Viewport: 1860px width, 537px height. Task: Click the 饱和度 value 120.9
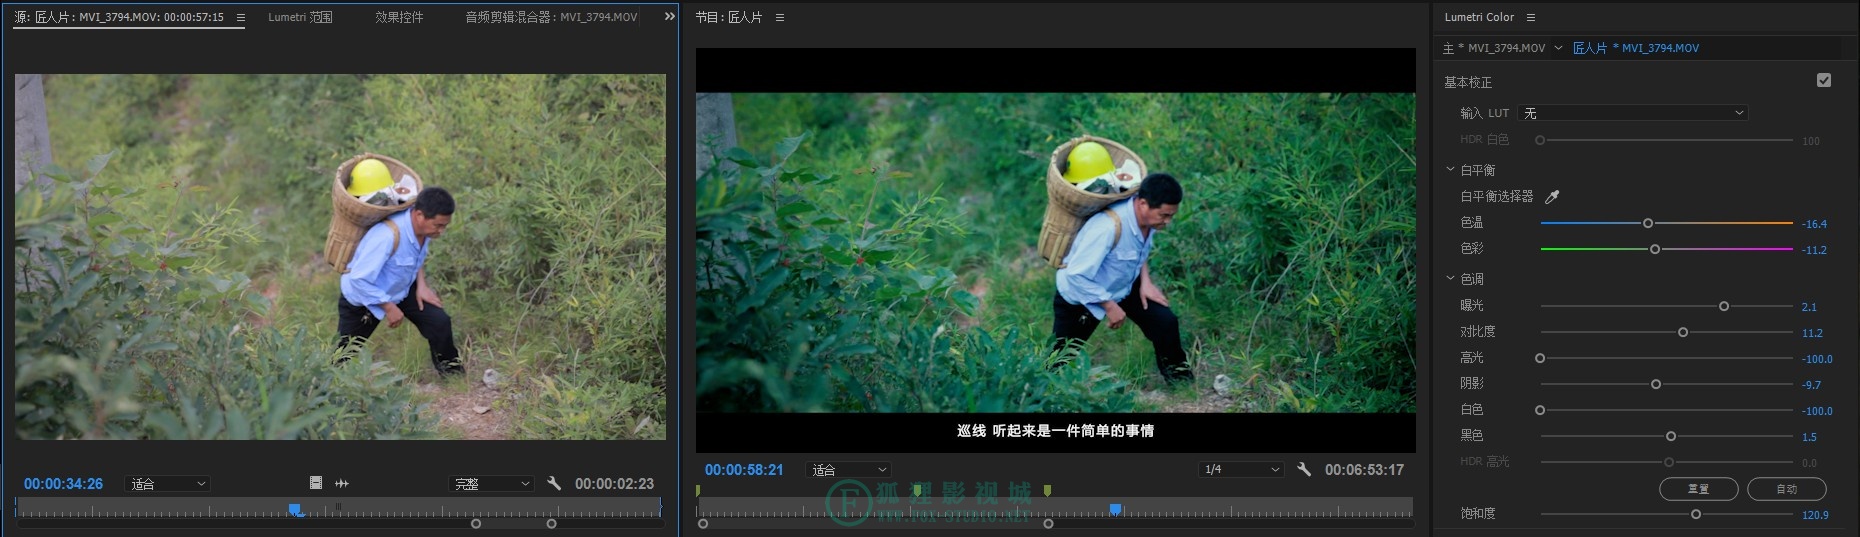click(1815, 515)
